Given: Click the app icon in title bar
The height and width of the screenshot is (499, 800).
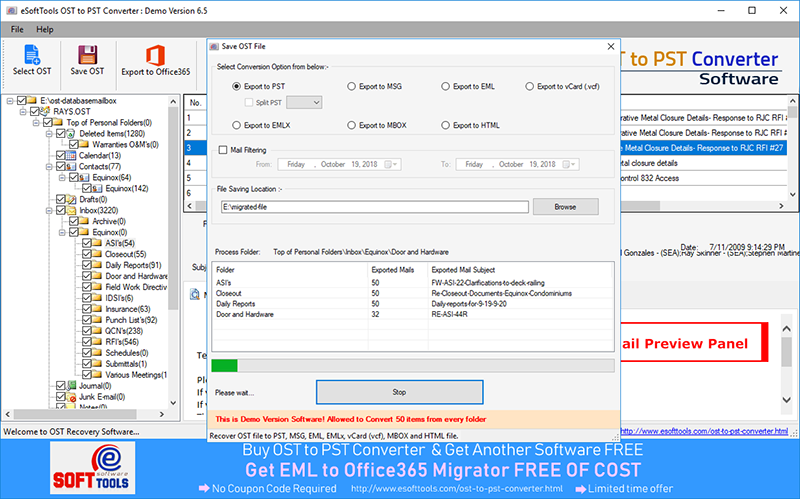Looking at the screenshot, I should [11, 10].
